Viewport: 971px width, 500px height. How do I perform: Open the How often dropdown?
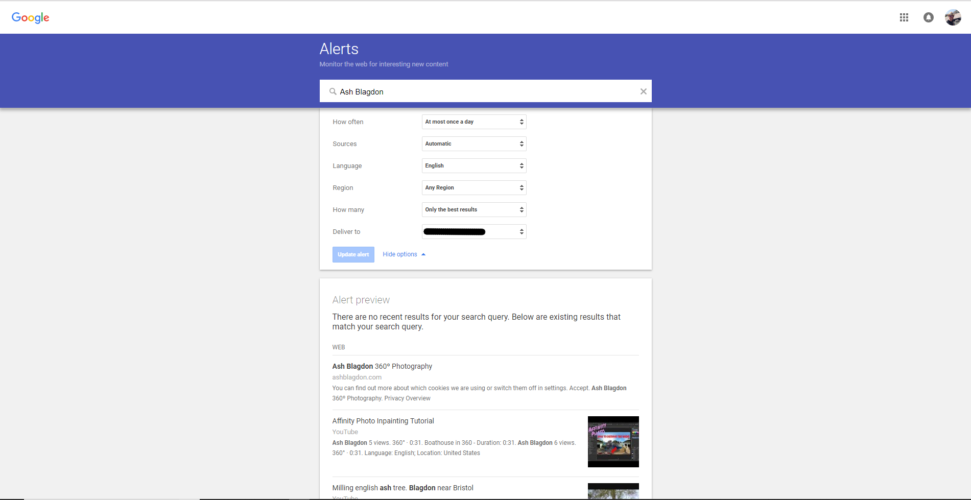[x=474, y=122]
